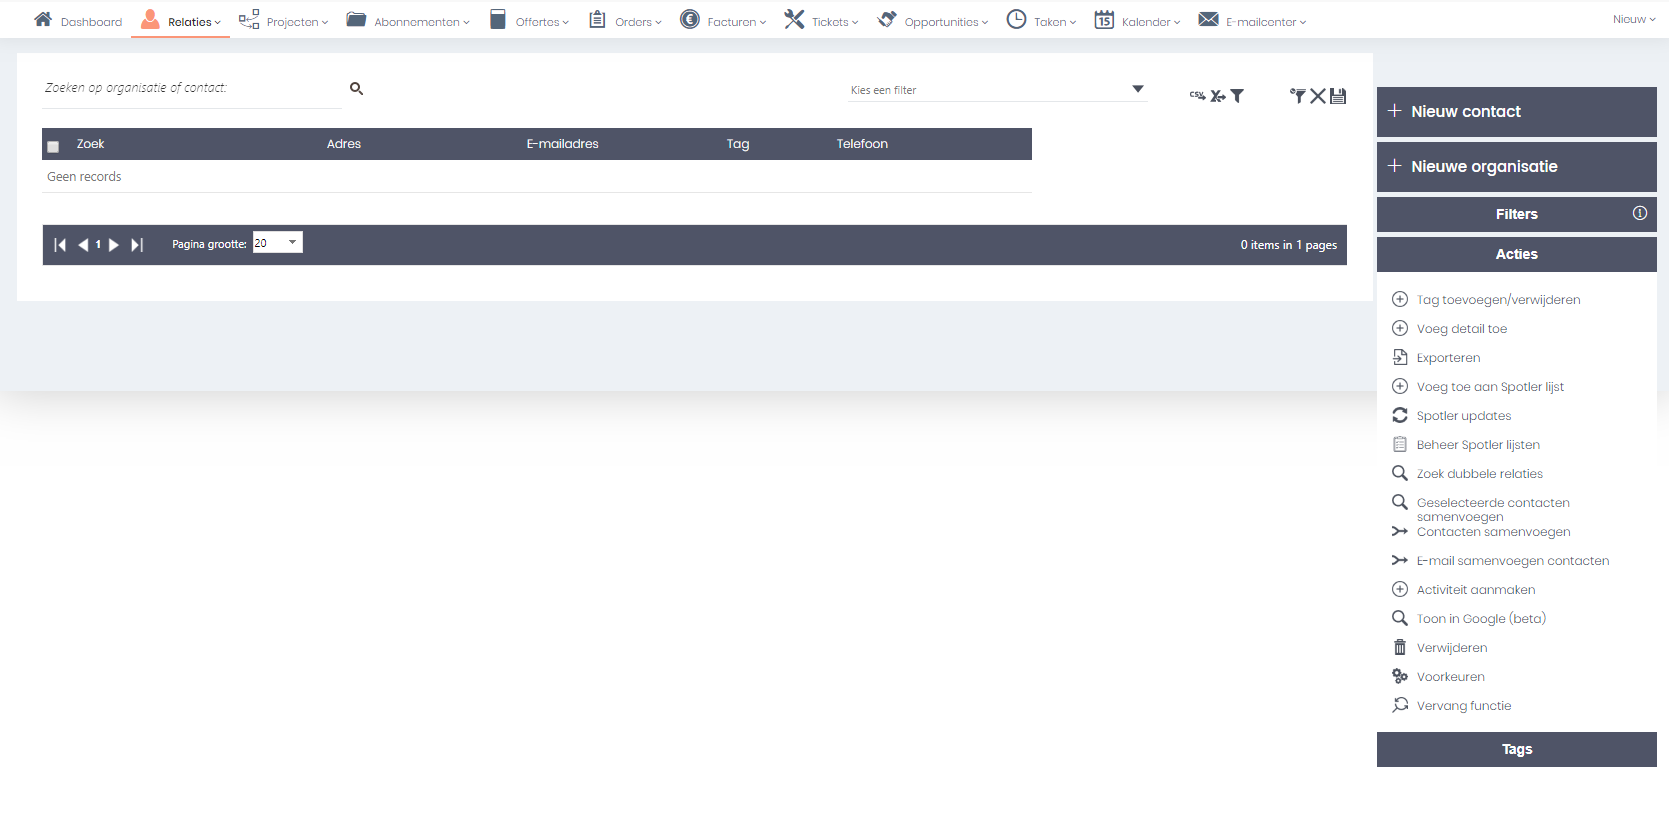1669x833 pixels.
Task: Open the Pagina grootte dropdown
Action: pyautogui.click(x=277, y=243)
